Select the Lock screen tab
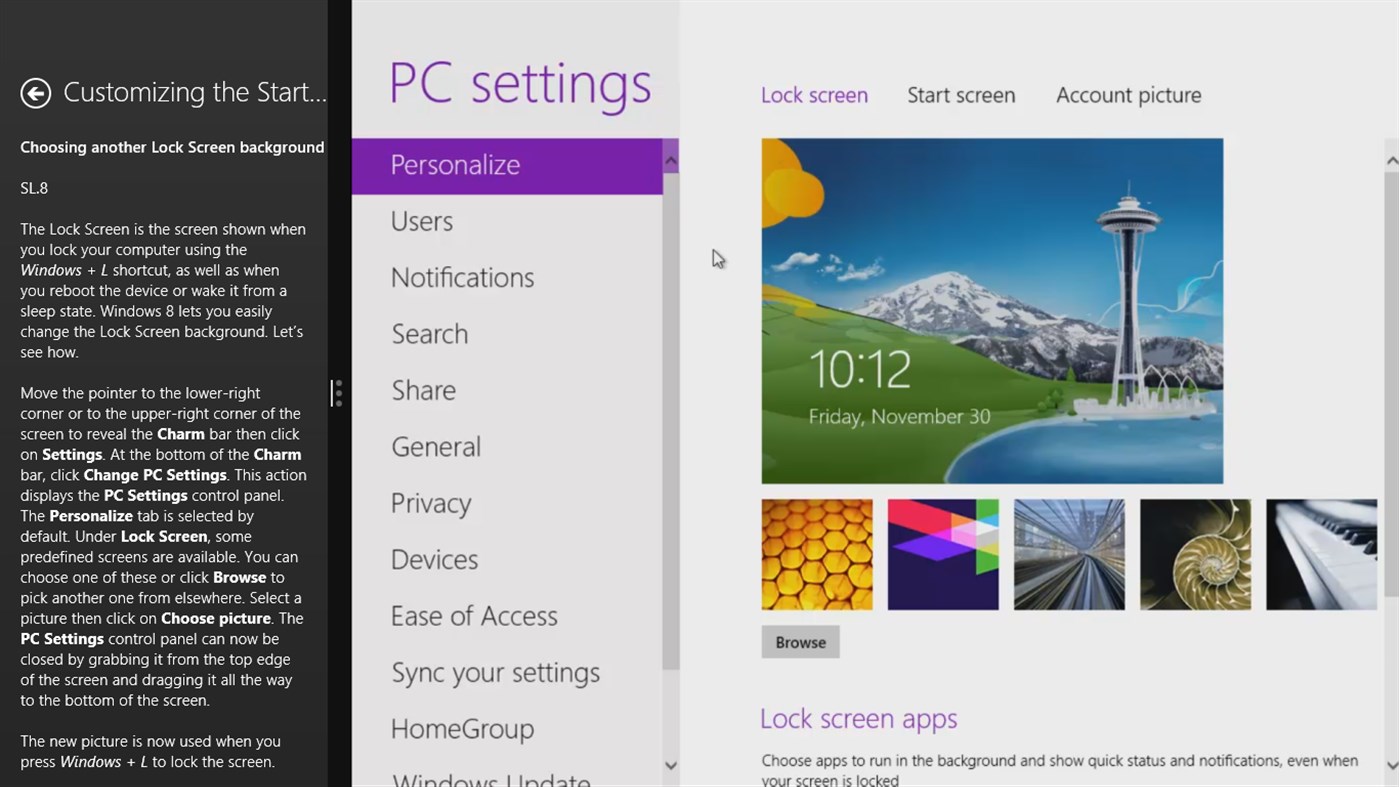 click(x=814, y=95)
